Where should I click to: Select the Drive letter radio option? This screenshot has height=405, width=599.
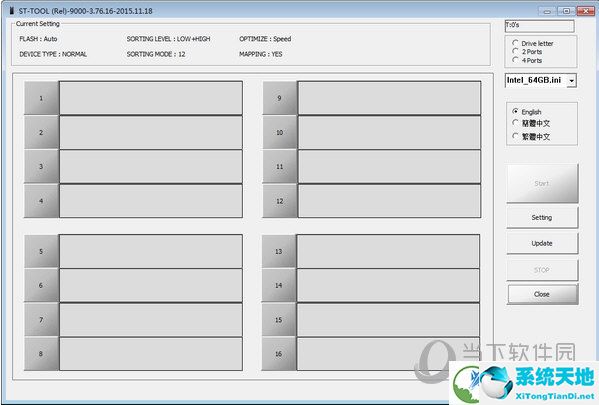[533, 43]
